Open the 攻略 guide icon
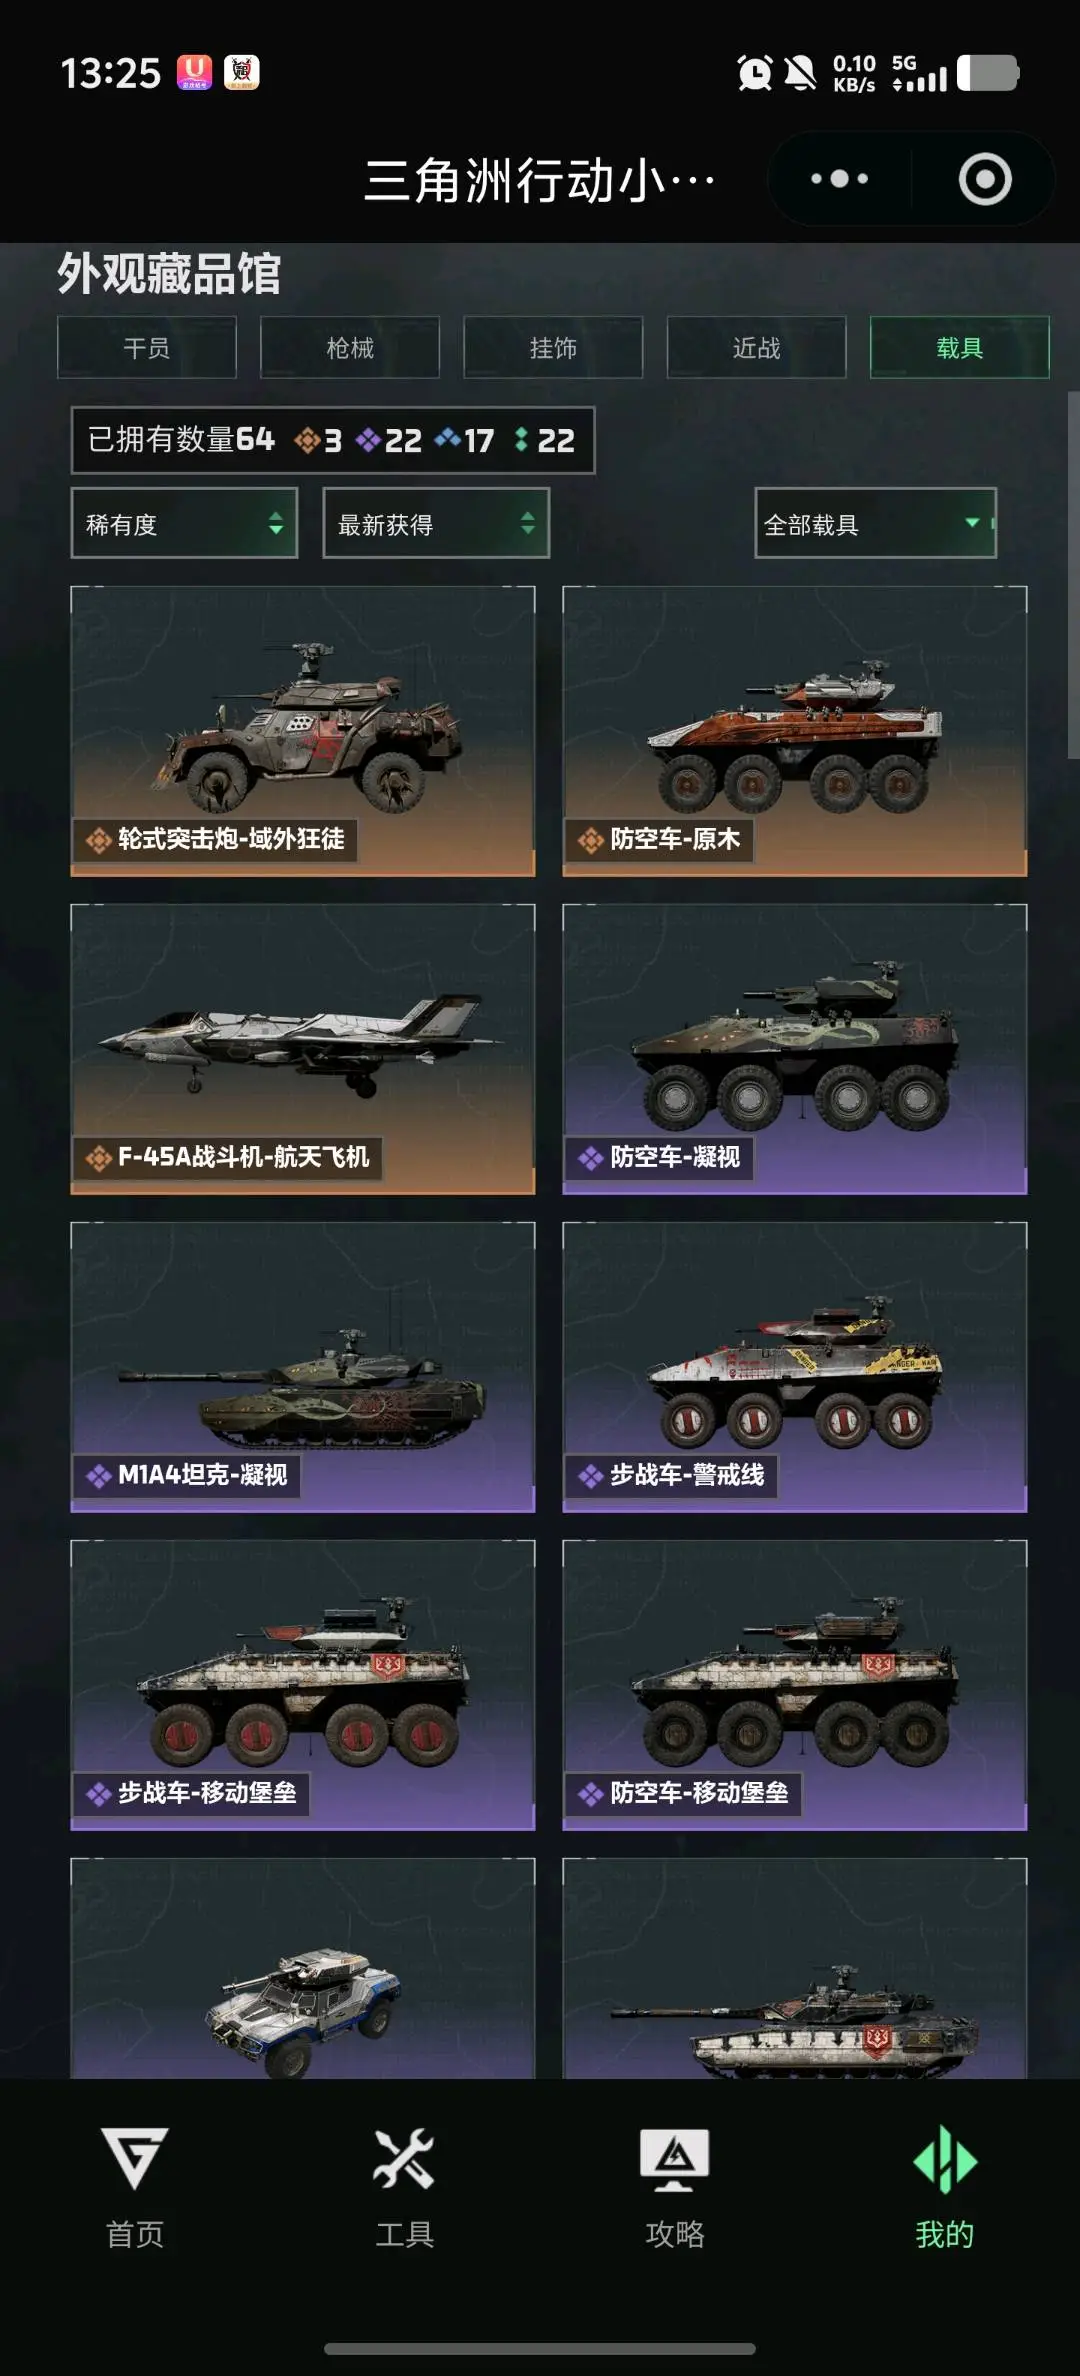This screenshot has width=1080, height=2376. tap(675, 2187)
